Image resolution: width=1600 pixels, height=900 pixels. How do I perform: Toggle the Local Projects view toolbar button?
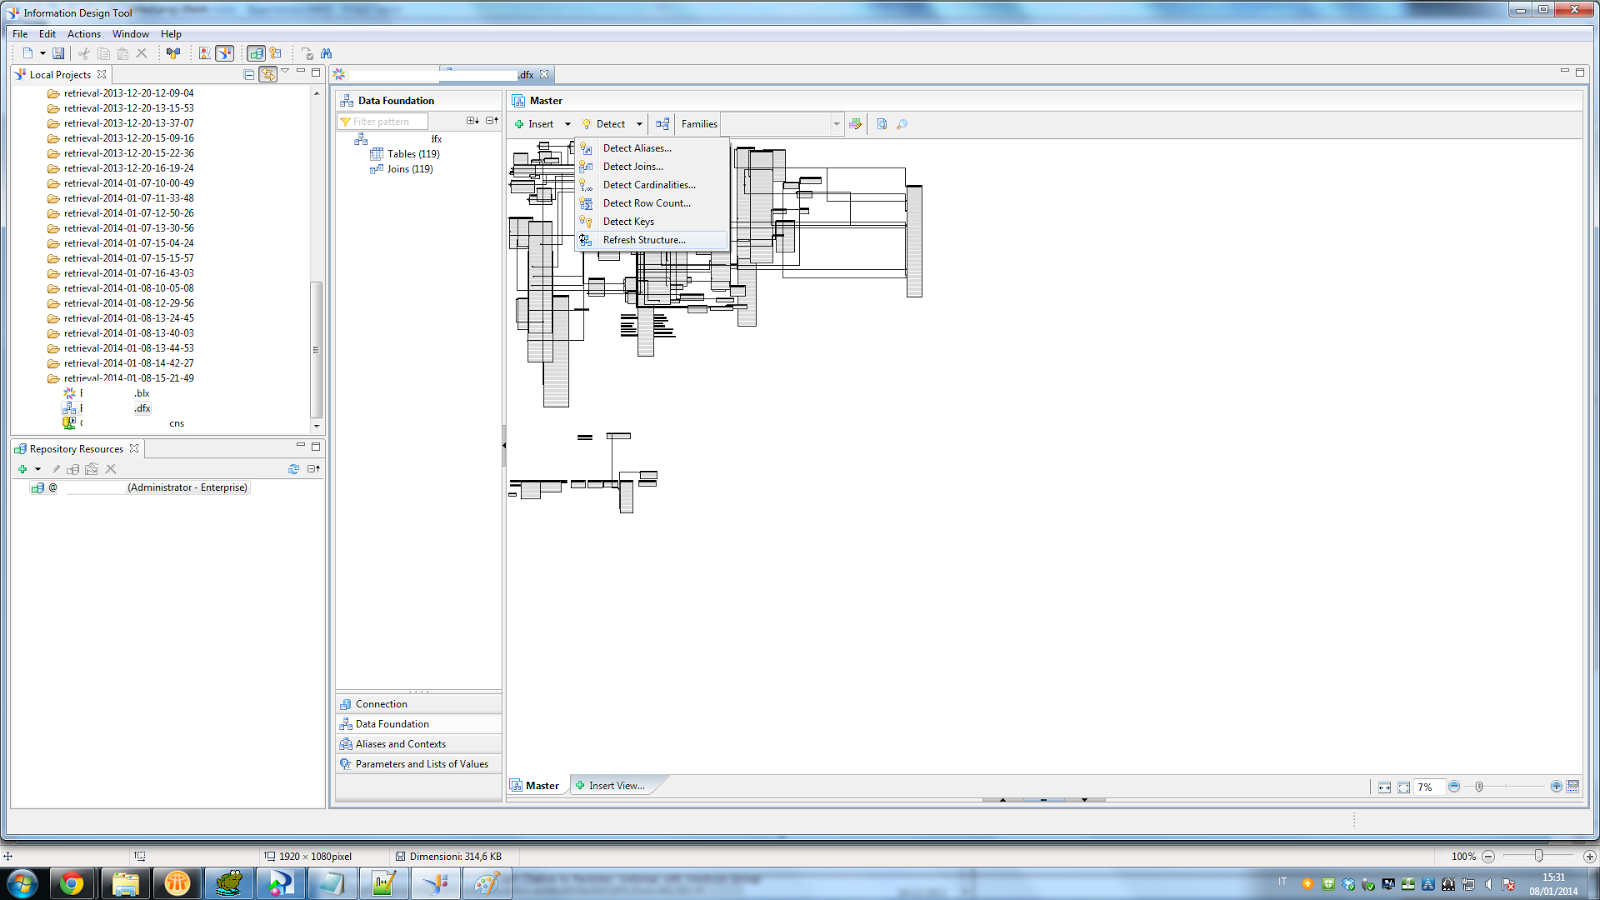224,53
